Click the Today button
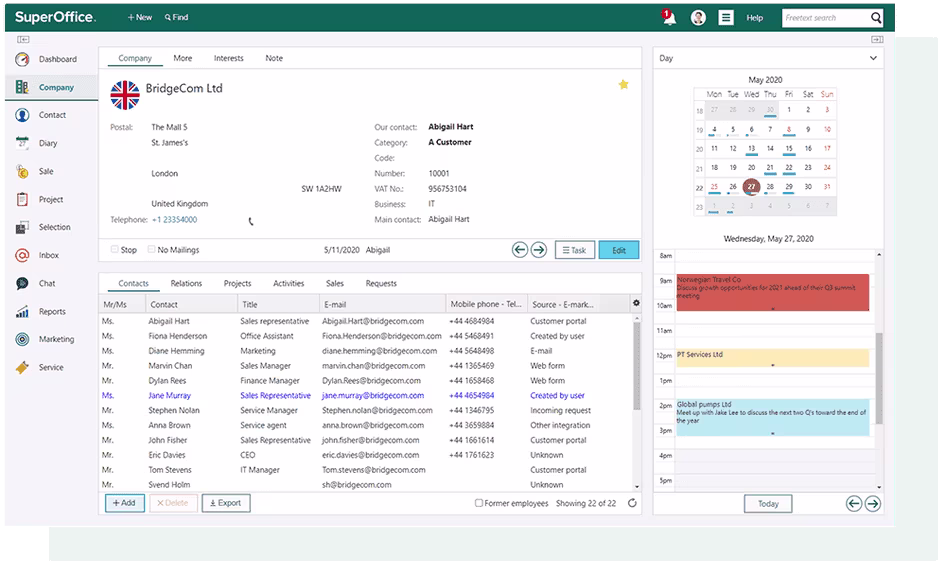The image size is (946, 570). pos(768,504)
